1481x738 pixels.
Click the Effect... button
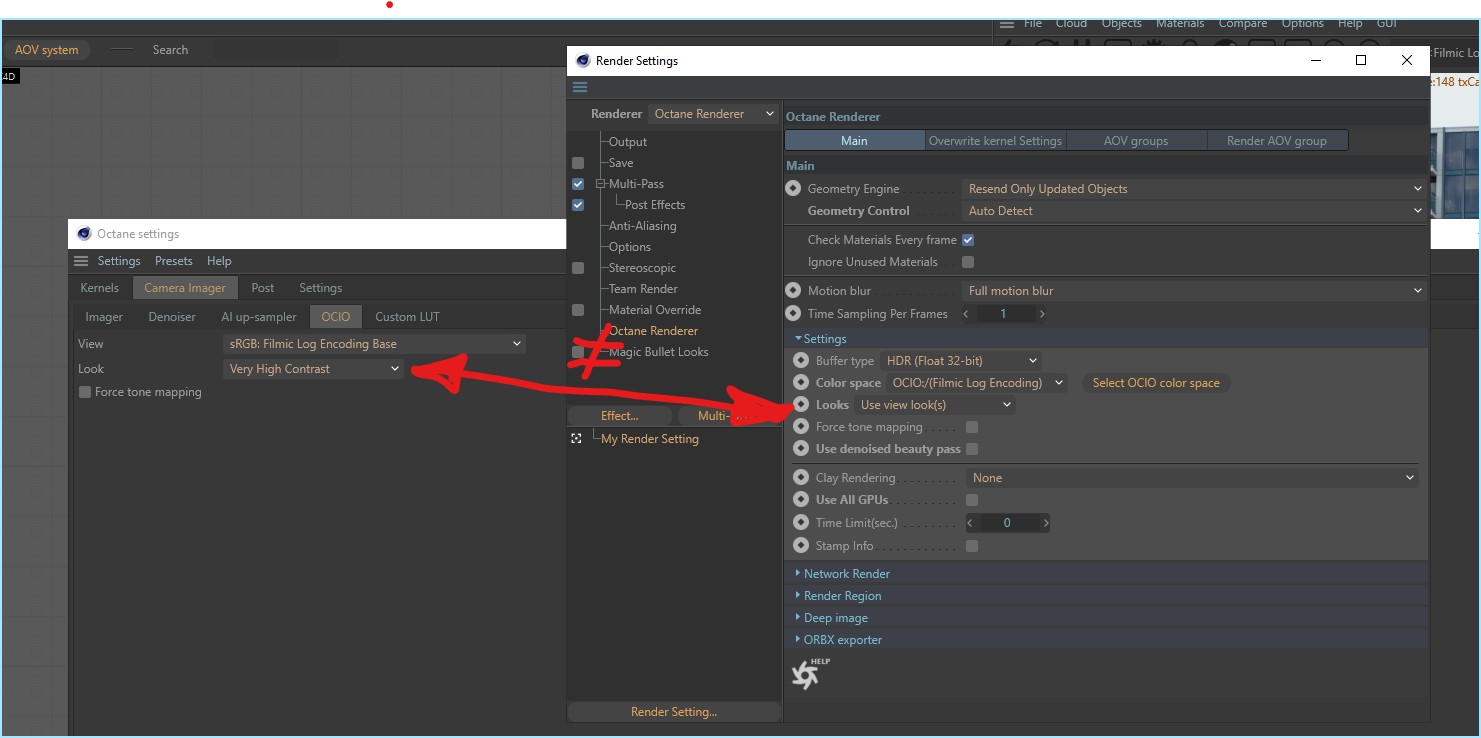620,416
